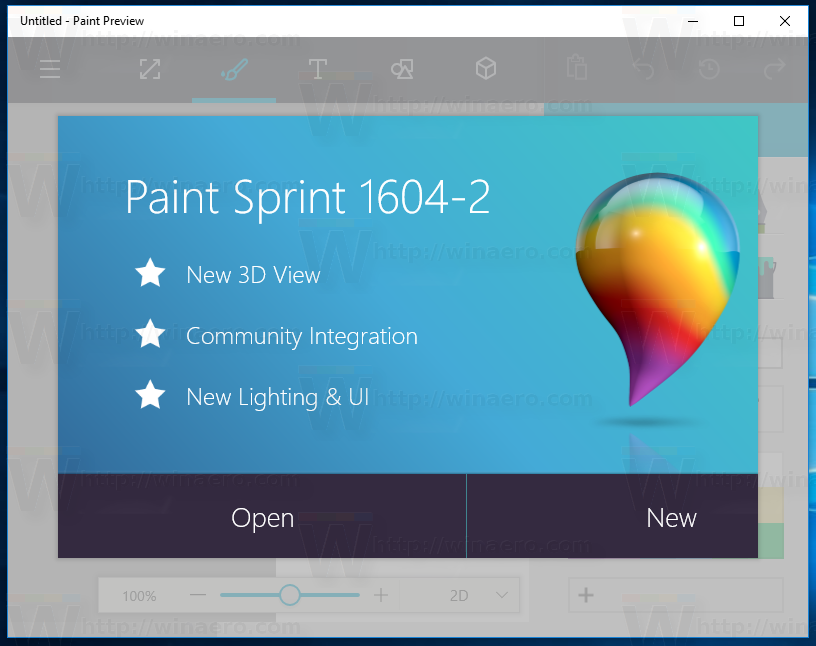The height and width of the screenshot is (646, 816).
Task: Open the hamburger menu
Action: pos(50,70)
